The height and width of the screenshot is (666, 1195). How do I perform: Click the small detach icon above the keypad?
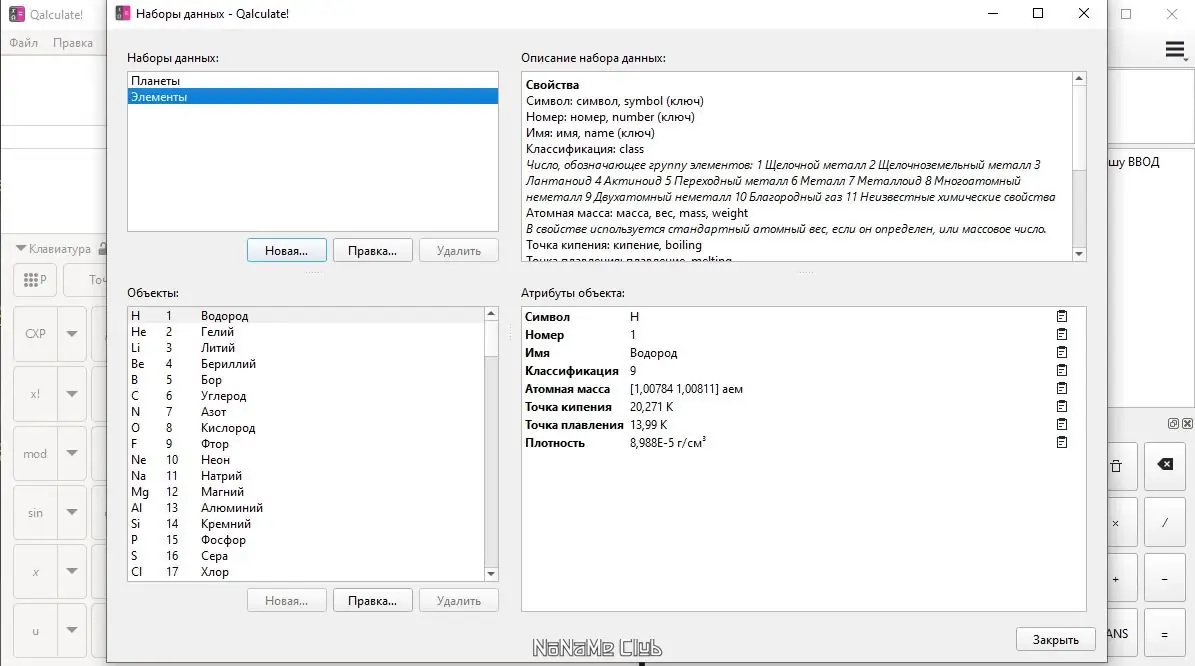pos(1174,424)
